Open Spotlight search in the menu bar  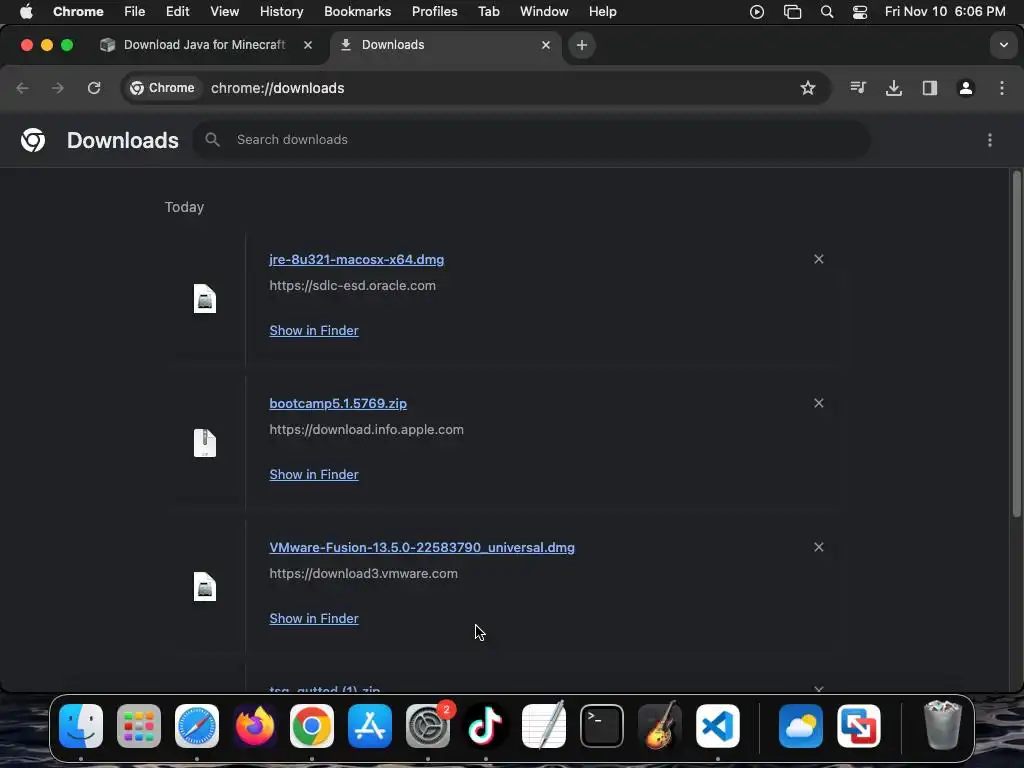pos(827,12)
